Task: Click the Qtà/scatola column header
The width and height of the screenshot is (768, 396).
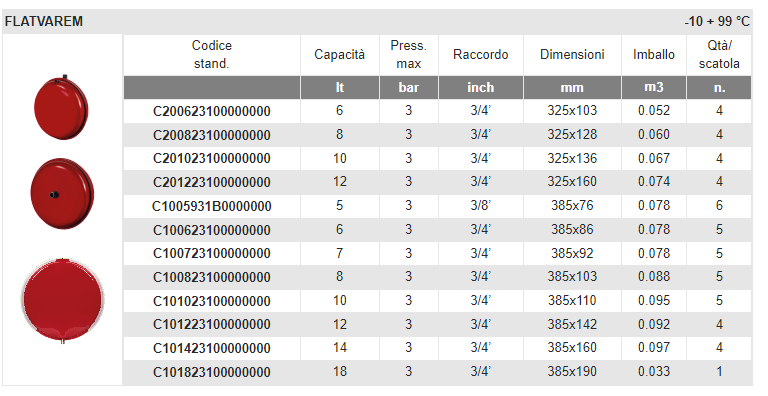Action: click(719, 54)
